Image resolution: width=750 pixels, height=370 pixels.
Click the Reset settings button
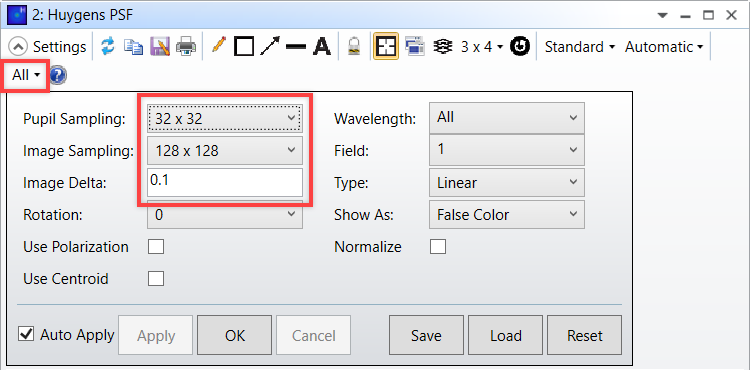point(585,336)
